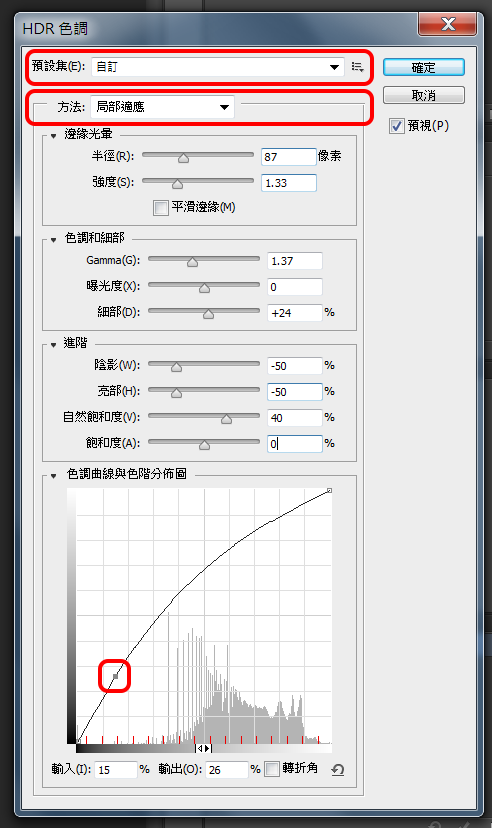Click the 輸入(I) field showing 15
The height and width of the screenshot is (828, 492).
click(116, 770)
